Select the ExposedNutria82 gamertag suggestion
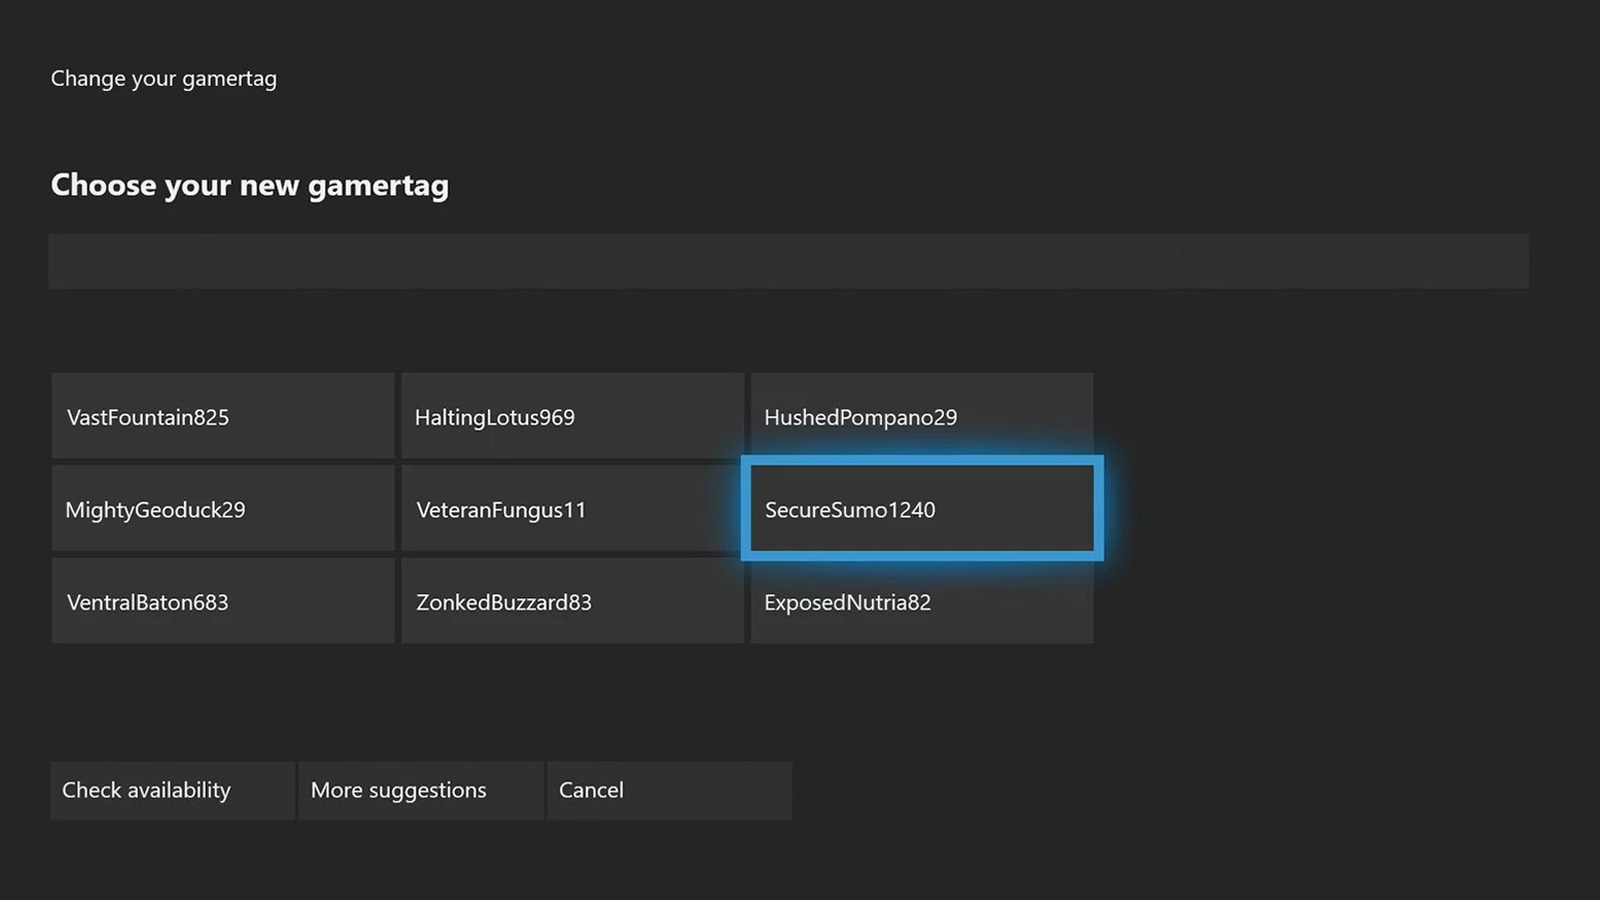The width and height of the screenshot is (1600, 900). [920, 601]
